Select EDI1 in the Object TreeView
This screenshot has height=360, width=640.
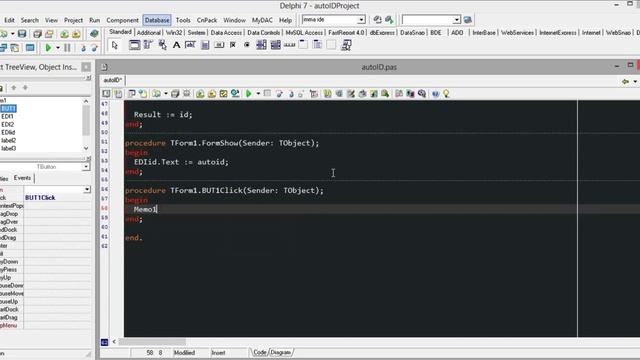point(8,117)
